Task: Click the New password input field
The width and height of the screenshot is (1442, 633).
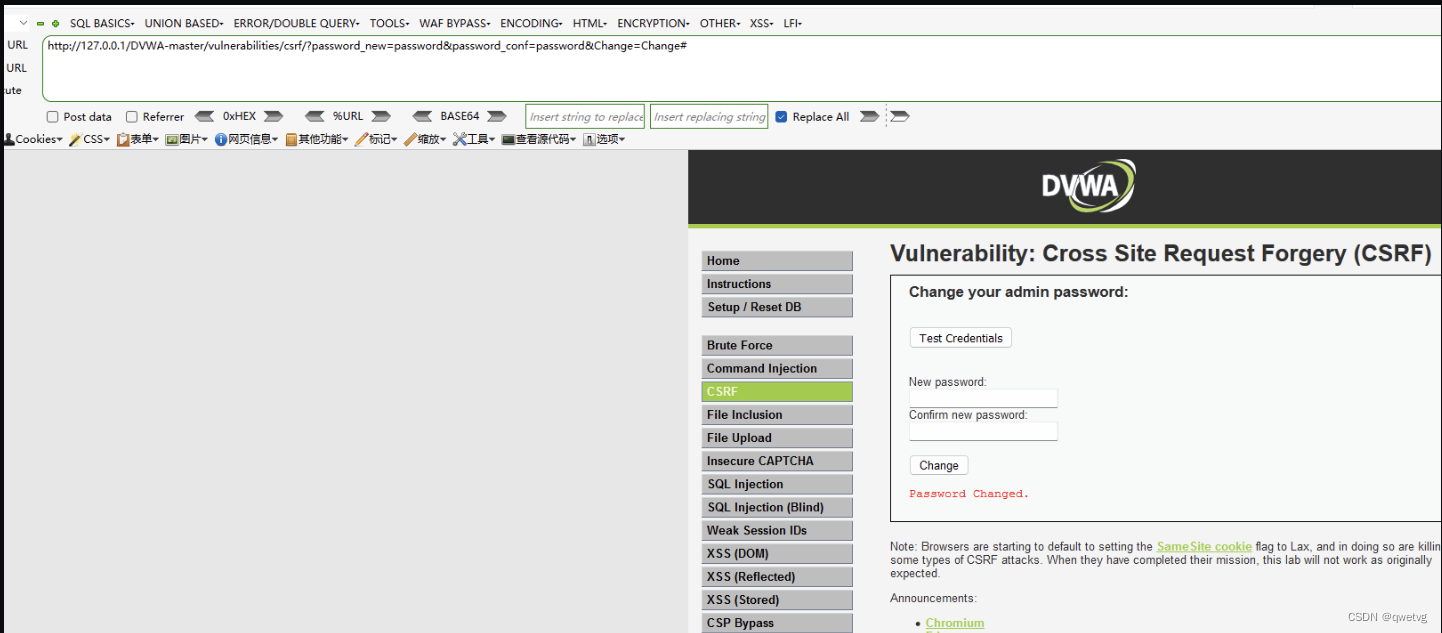Action: 983,398
